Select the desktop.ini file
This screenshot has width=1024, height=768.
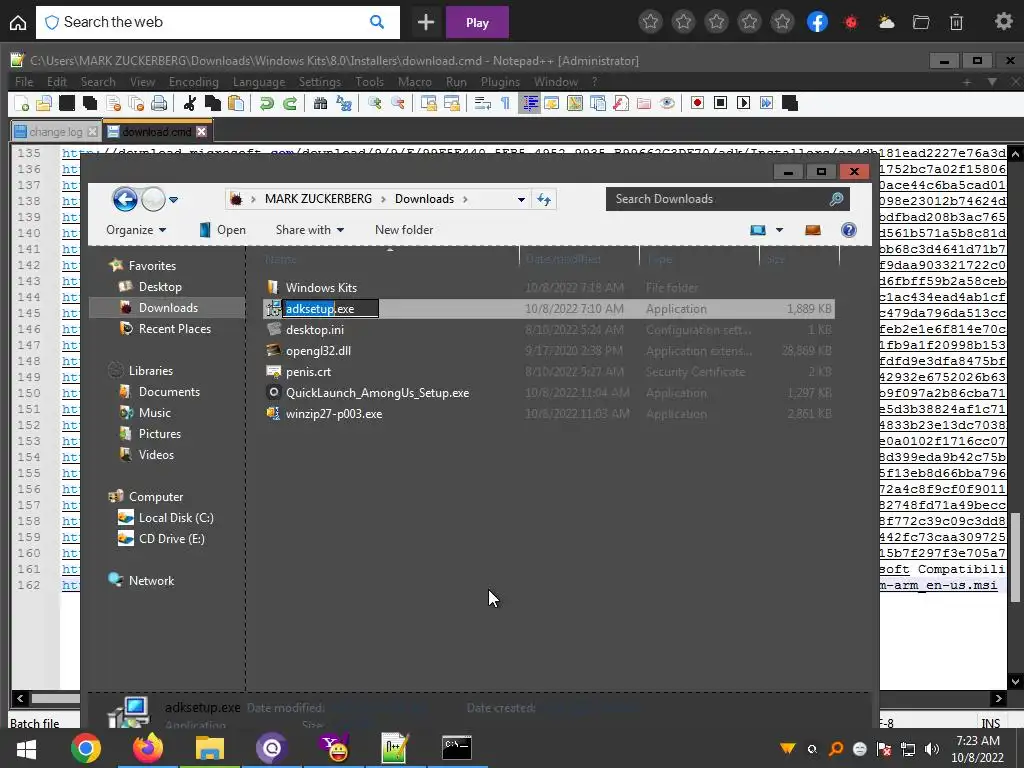click(315, 330)
